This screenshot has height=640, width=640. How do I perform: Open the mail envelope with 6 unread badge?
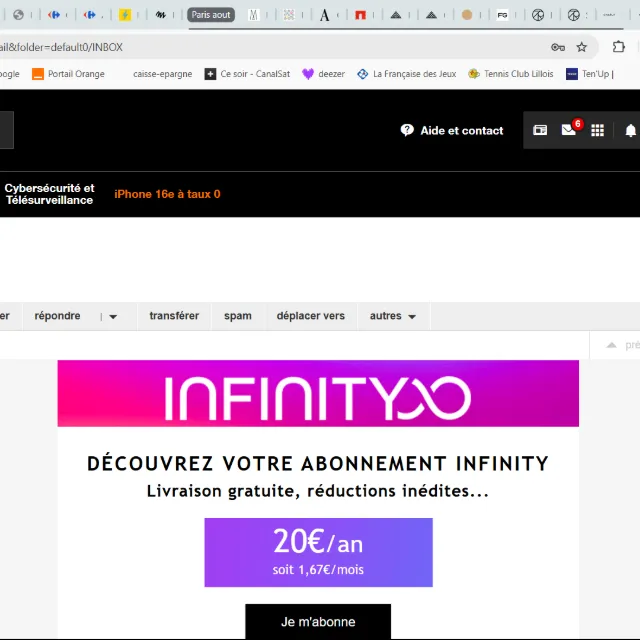[x=569, y=130]
